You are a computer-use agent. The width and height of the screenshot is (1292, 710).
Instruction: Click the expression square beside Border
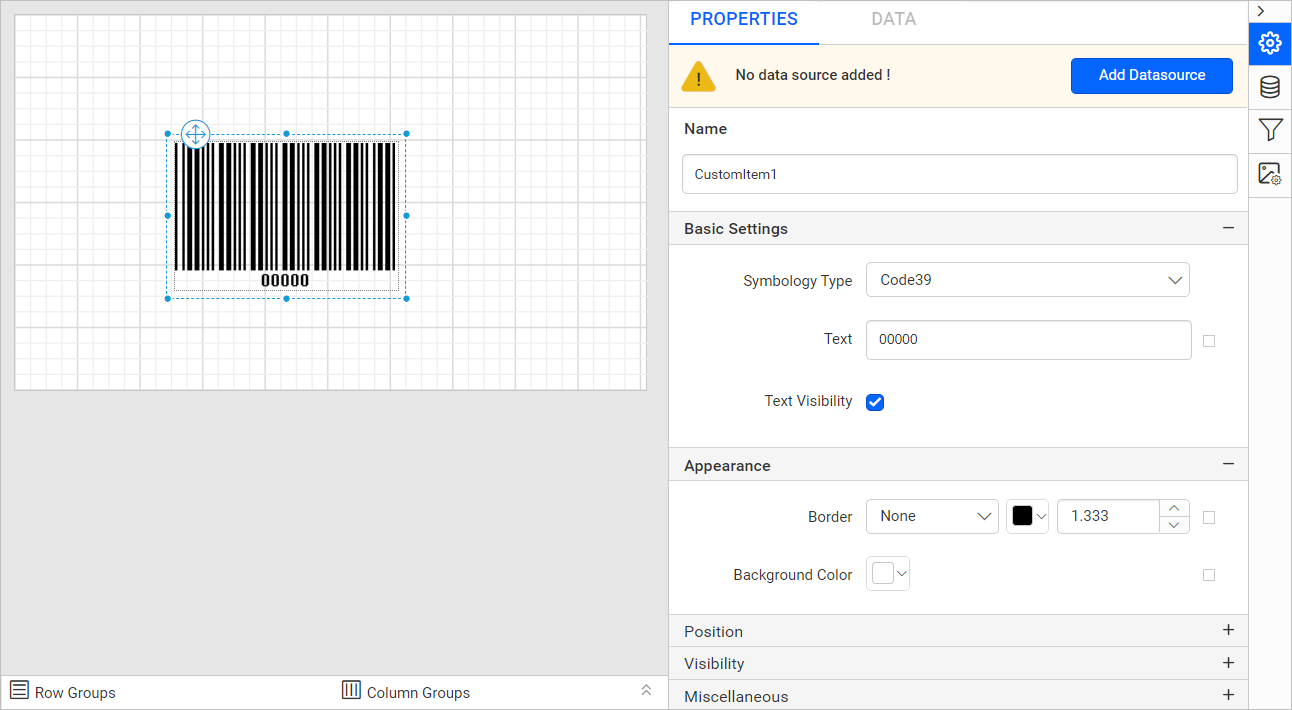tap(1209, 518)
